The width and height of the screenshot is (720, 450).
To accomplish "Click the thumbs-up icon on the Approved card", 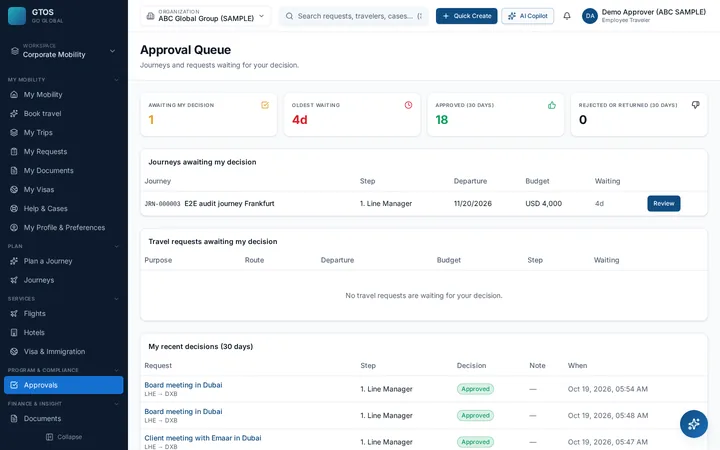I will click(552, 105).
